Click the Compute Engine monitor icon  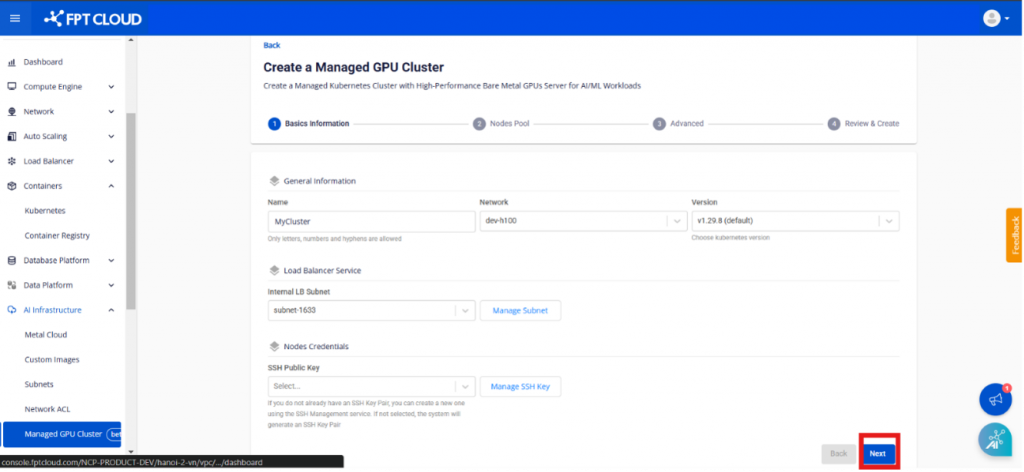(11, 87)
